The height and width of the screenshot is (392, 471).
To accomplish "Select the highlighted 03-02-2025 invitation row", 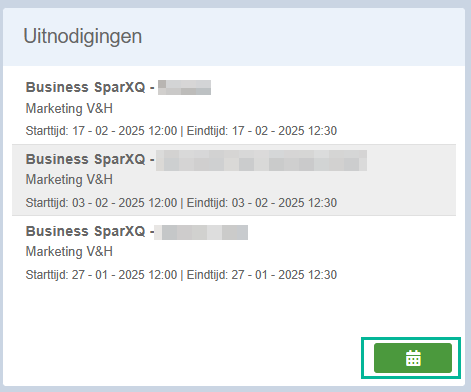I will click(234, 180).
